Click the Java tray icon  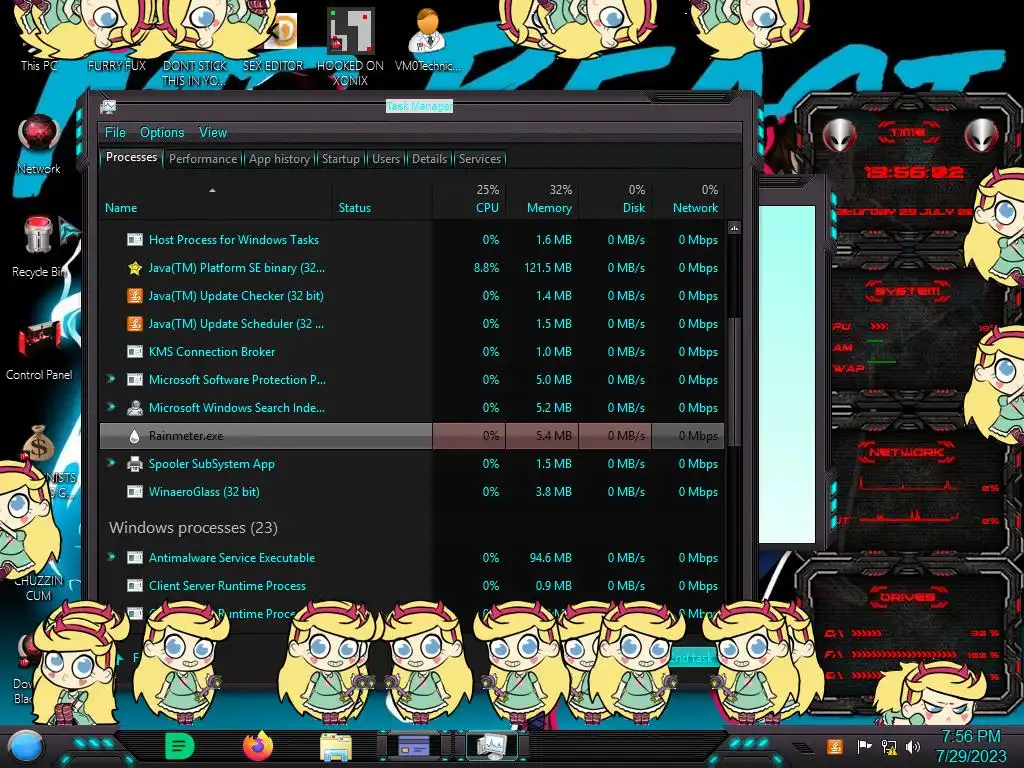(835, 746)
